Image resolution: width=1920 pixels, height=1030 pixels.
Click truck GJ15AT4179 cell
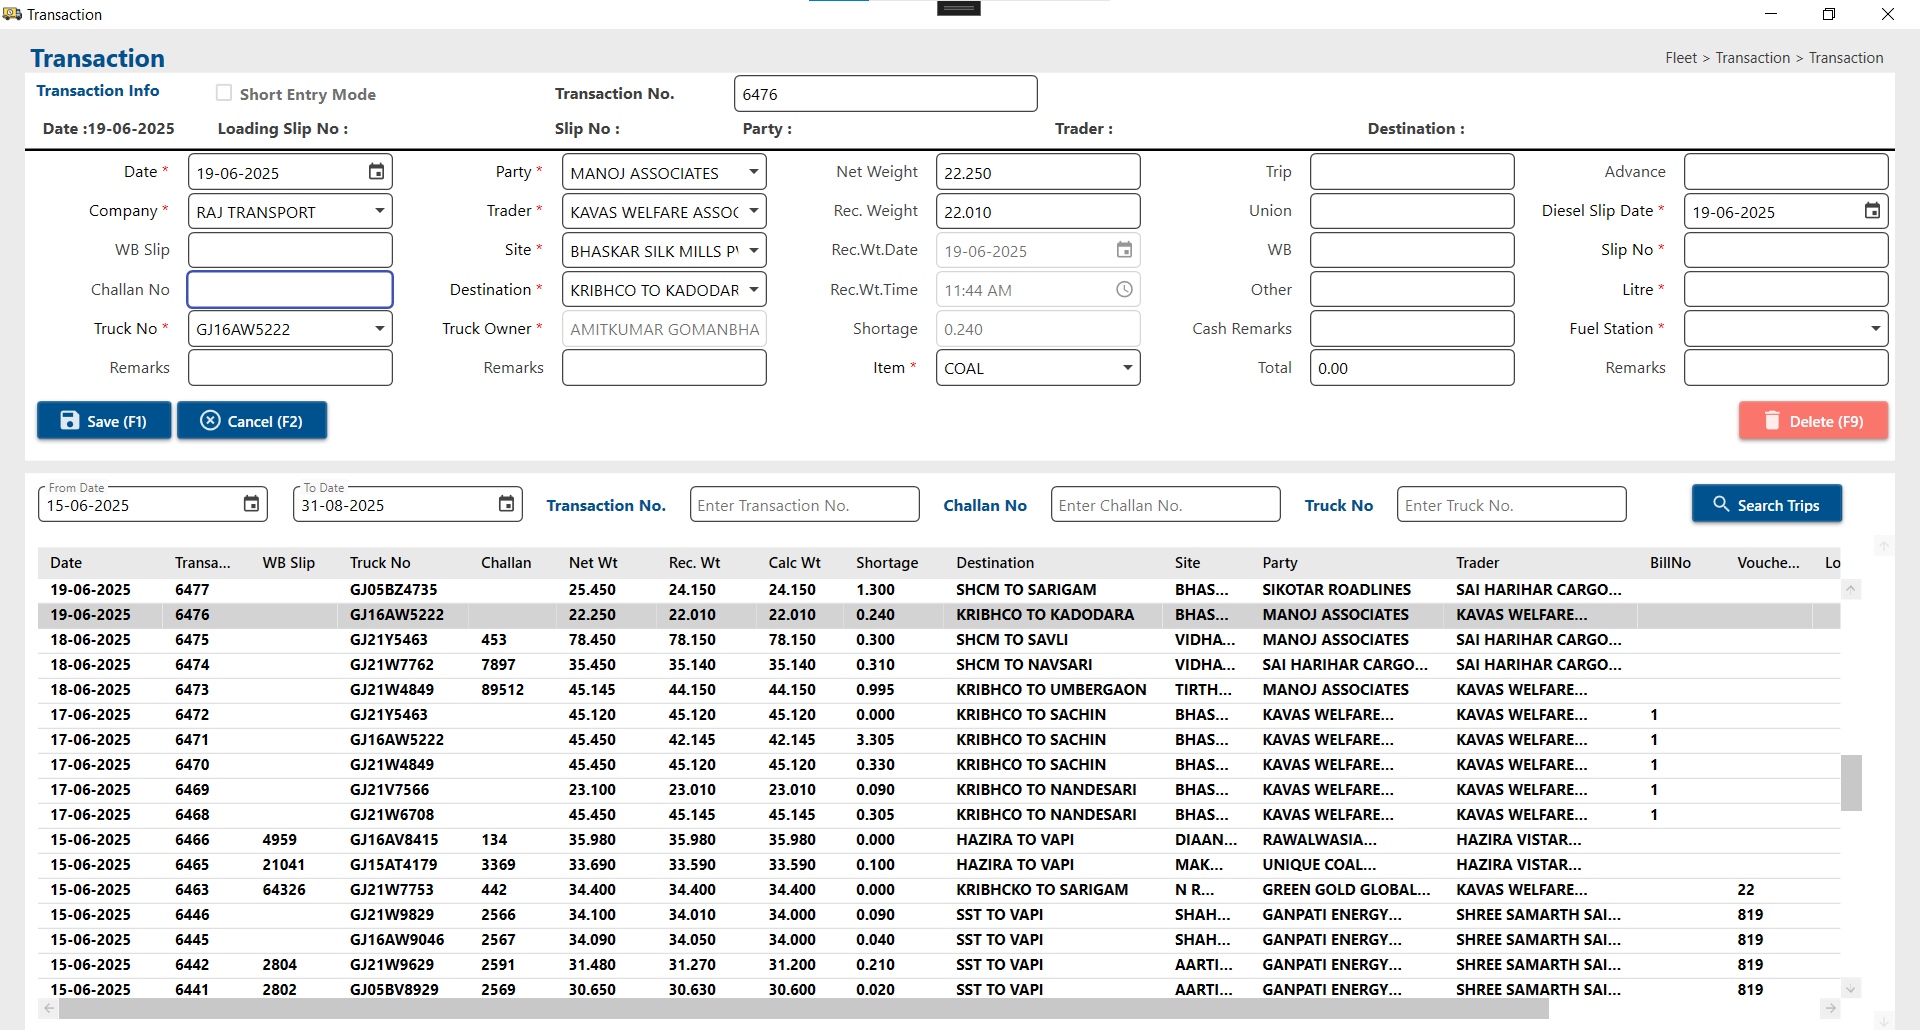(x=394, y=865)
